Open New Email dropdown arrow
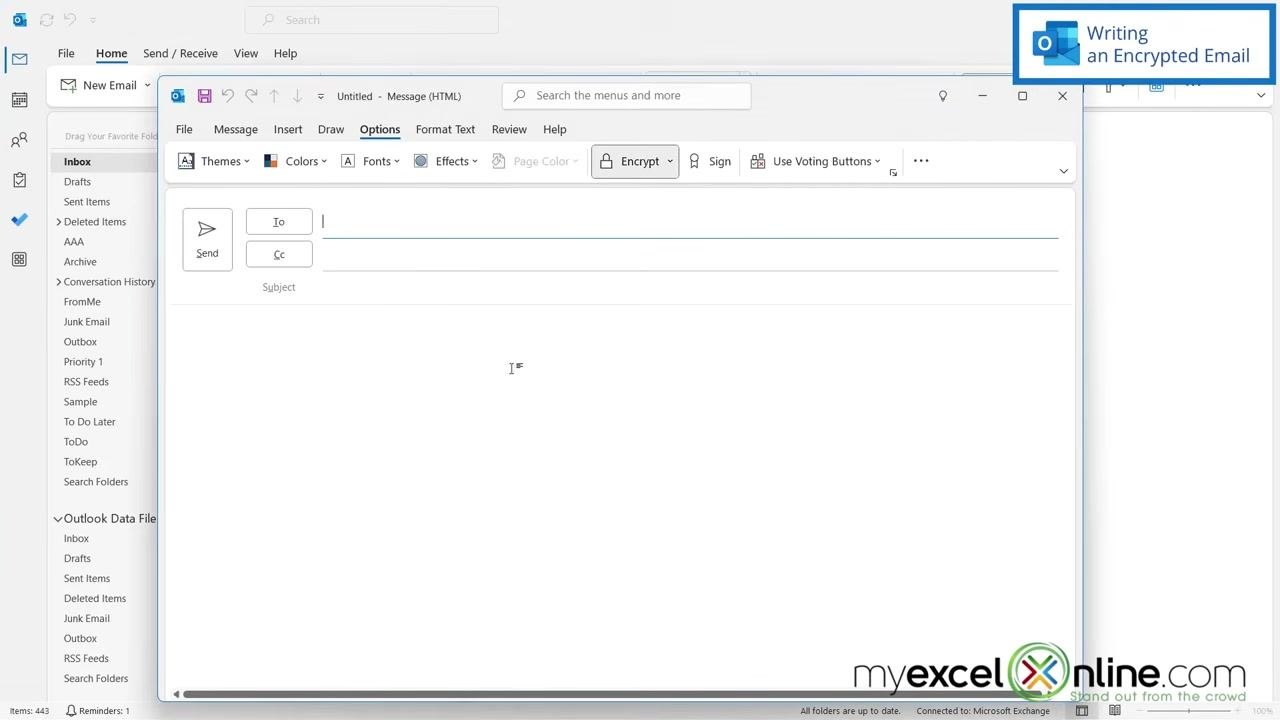Screen dimensions: 1280x720 147,85
